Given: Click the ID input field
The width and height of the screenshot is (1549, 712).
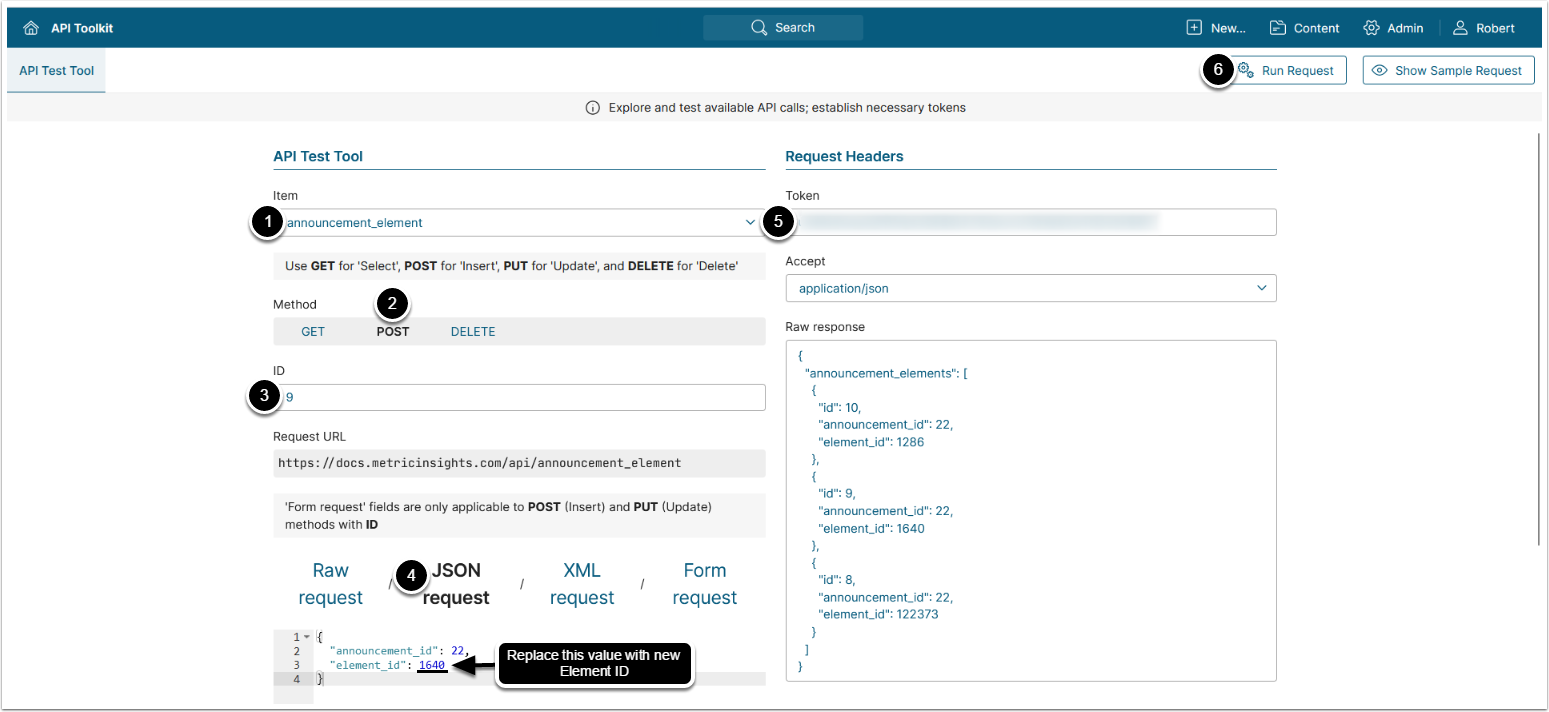Looking at the screenshot, I should tap(519, 397).
